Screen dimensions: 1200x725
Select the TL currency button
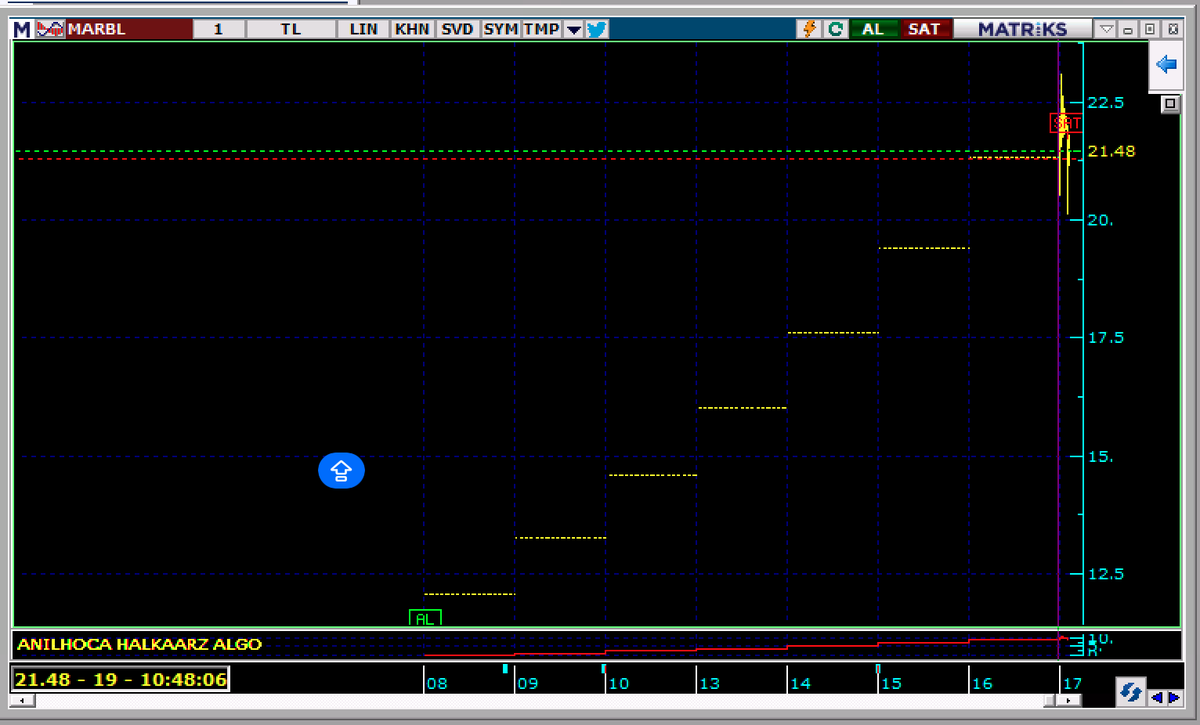(291, 29)
